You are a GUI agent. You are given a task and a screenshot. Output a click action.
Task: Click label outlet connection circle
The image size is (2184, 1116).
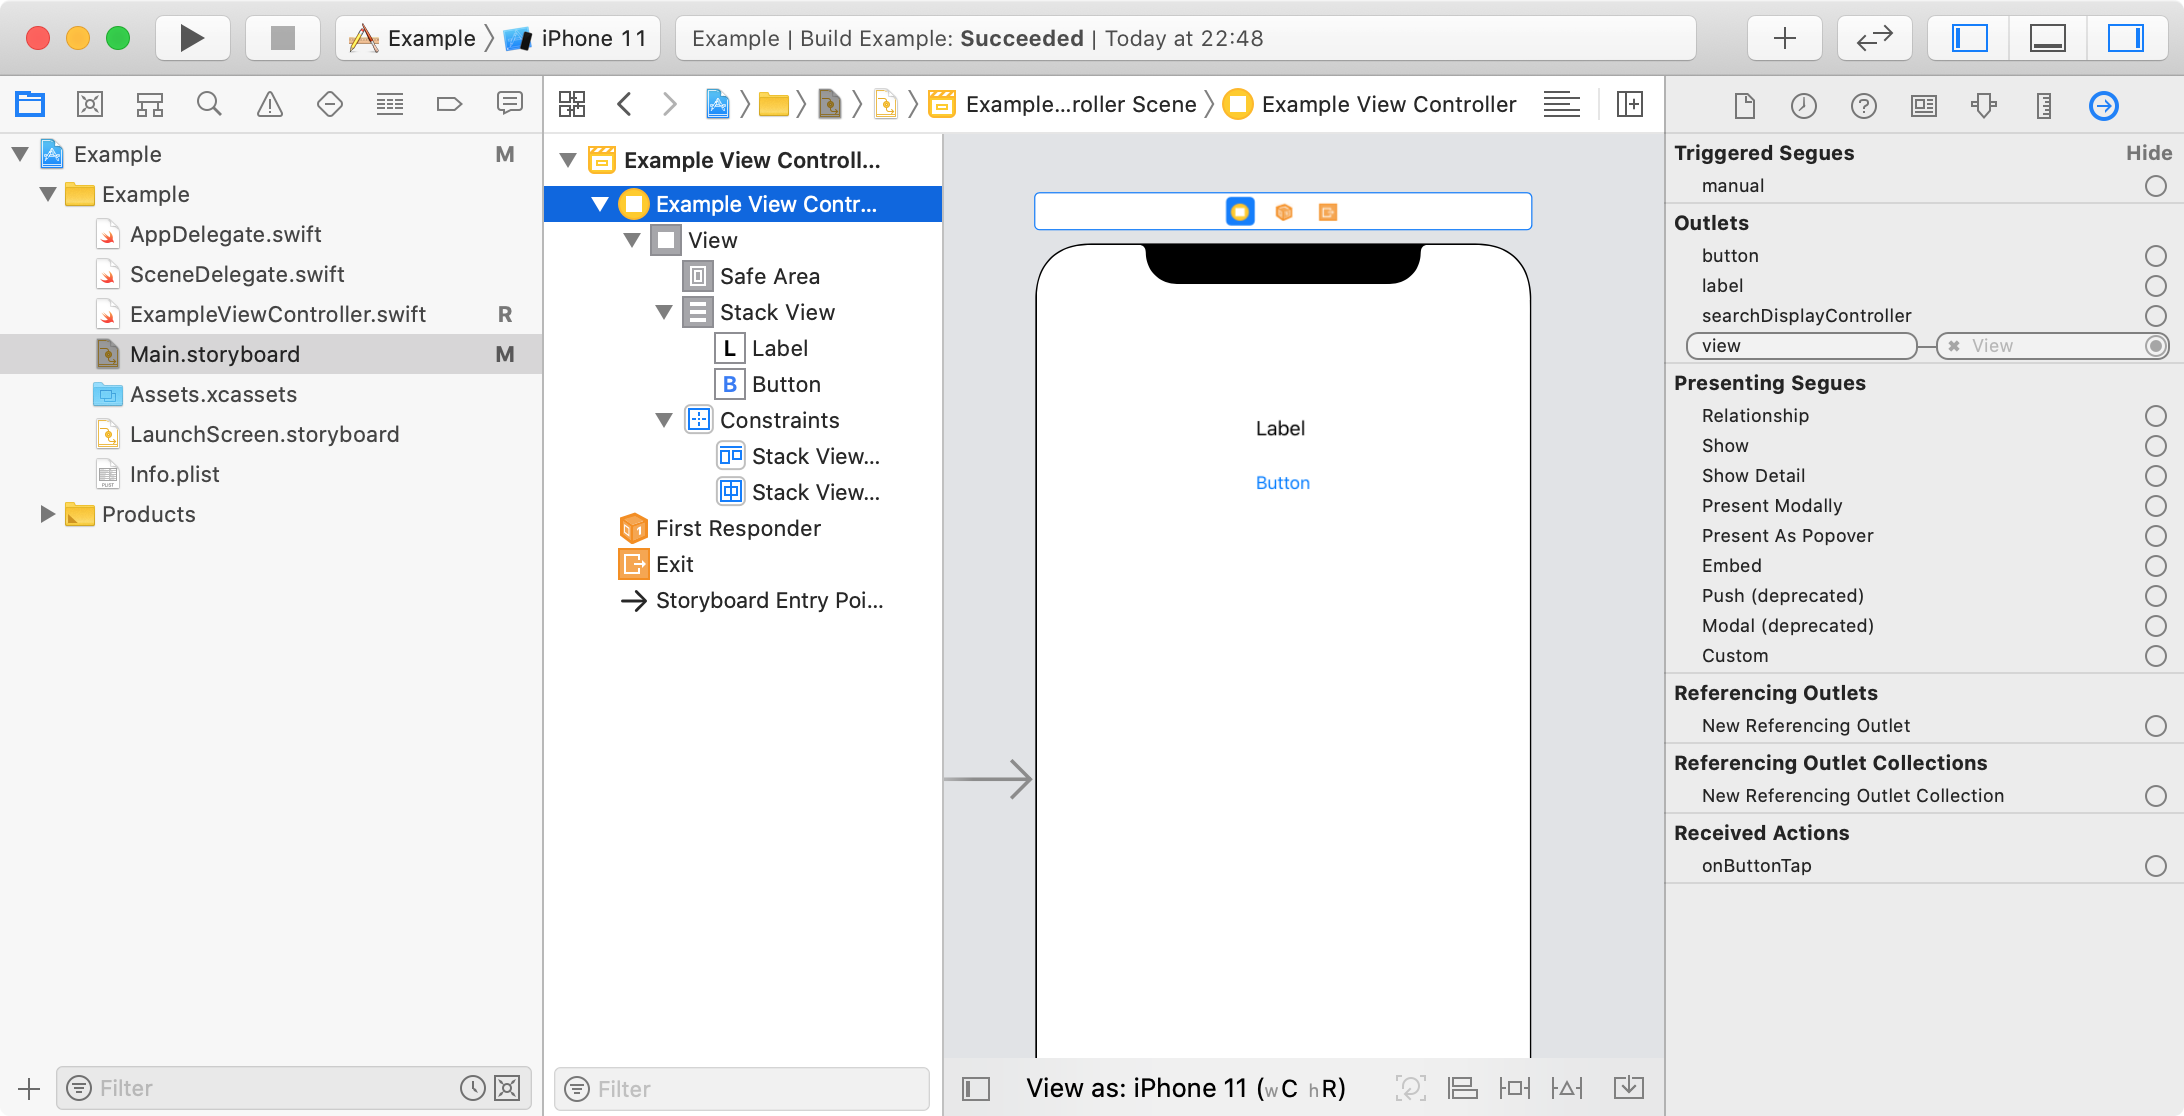[2156, 286]
